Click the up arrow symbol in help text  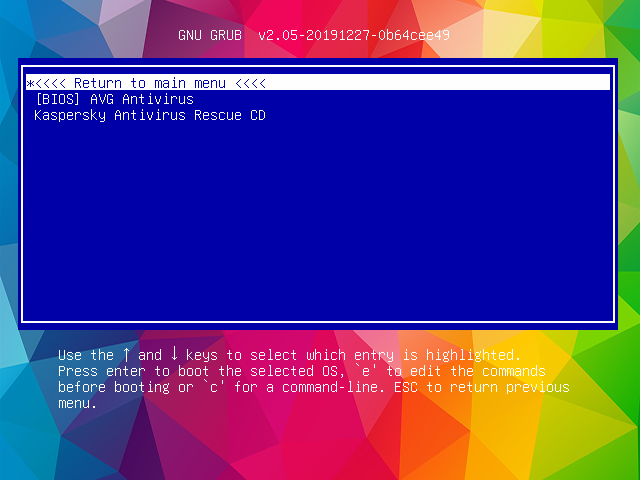tap(126, 354)
